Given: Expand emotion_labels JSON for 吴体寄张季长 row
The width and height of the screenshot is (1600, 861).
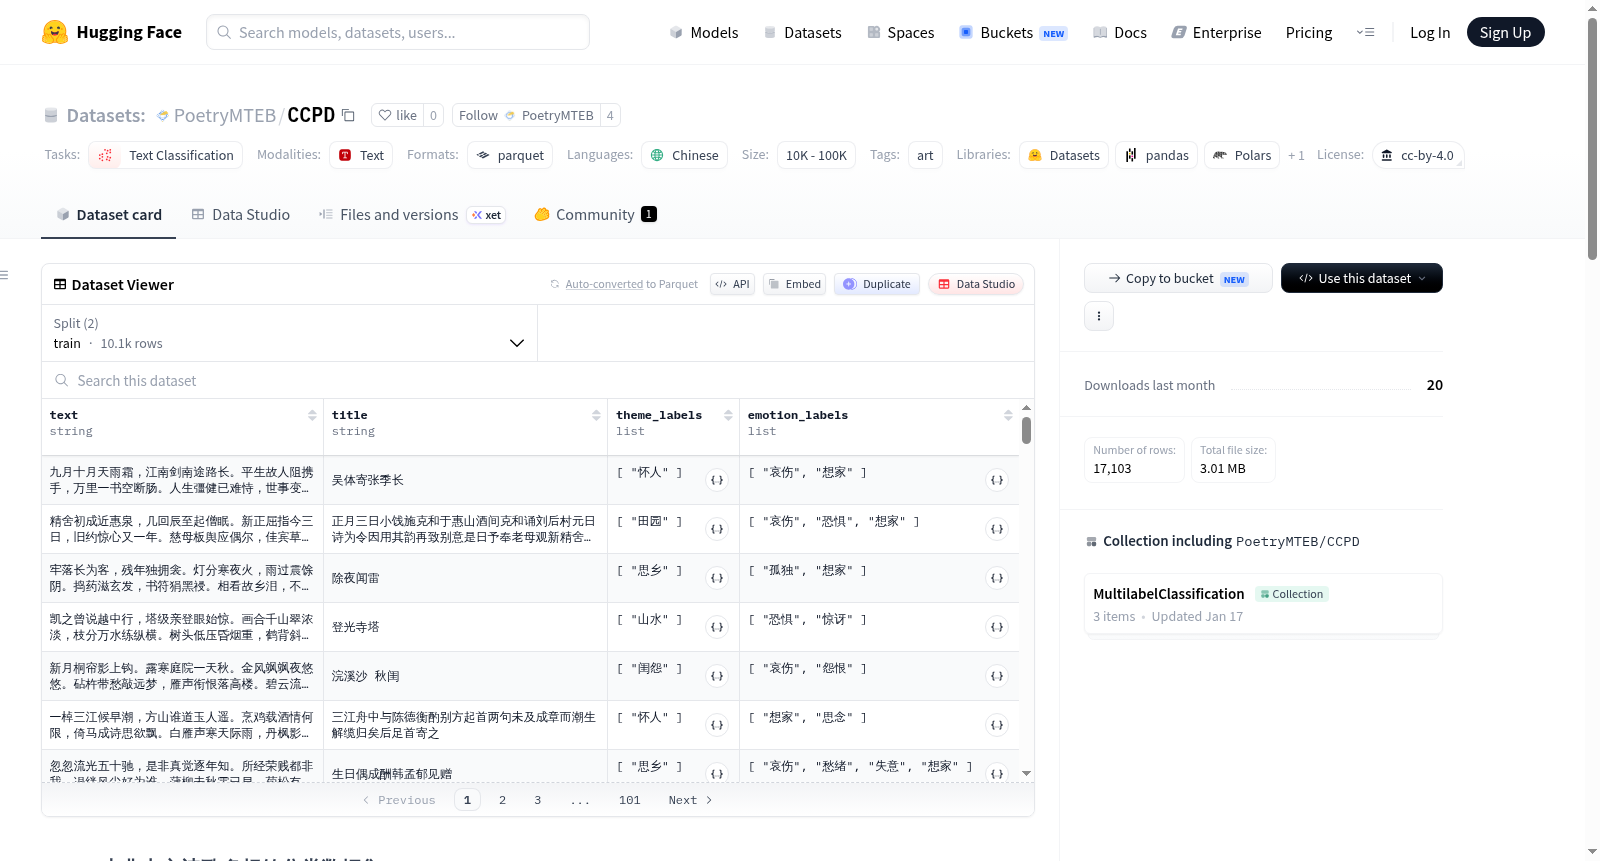Looking at the screenshot, I should pyautogui.click(x=997, y=480).
